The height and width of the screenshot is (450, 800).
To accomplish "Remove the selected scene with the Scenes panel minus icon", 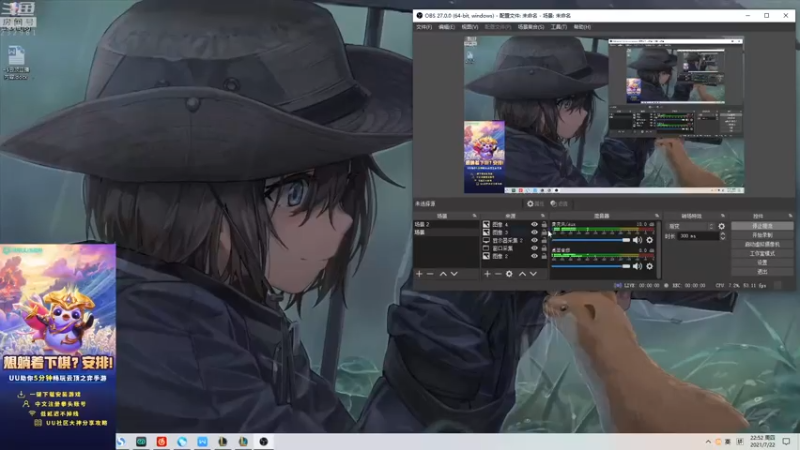I will click(x=430, y=274).
